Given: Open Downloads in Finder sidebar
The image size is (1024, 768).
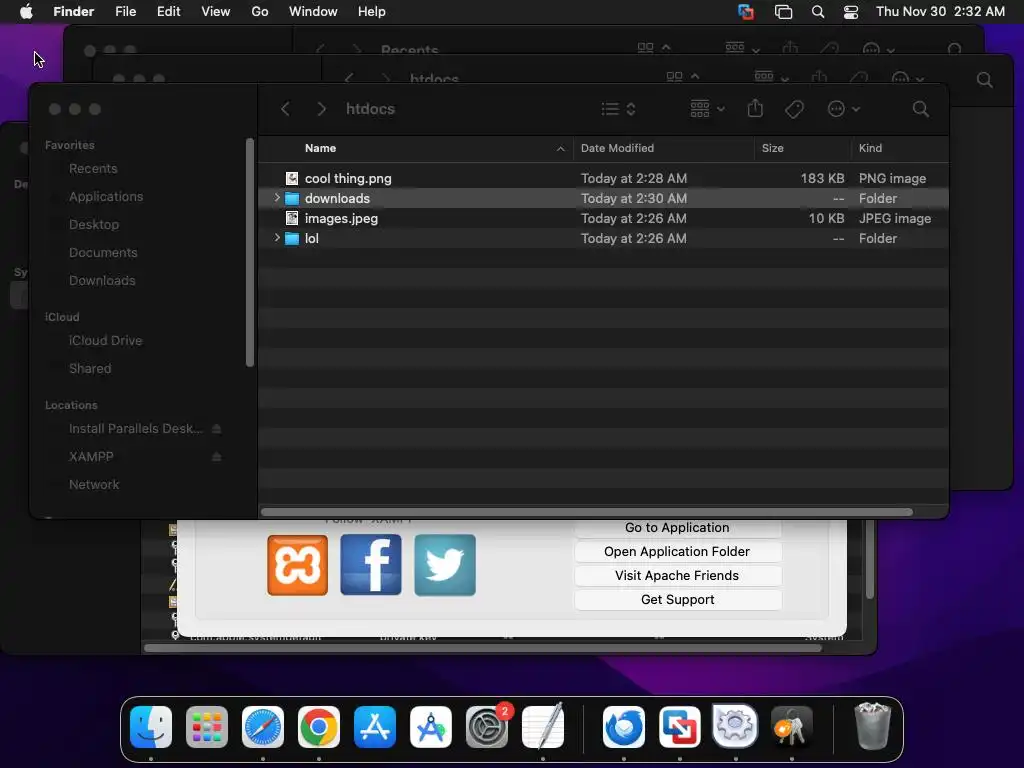Looking at the screenshot, I should pos(103,281).
